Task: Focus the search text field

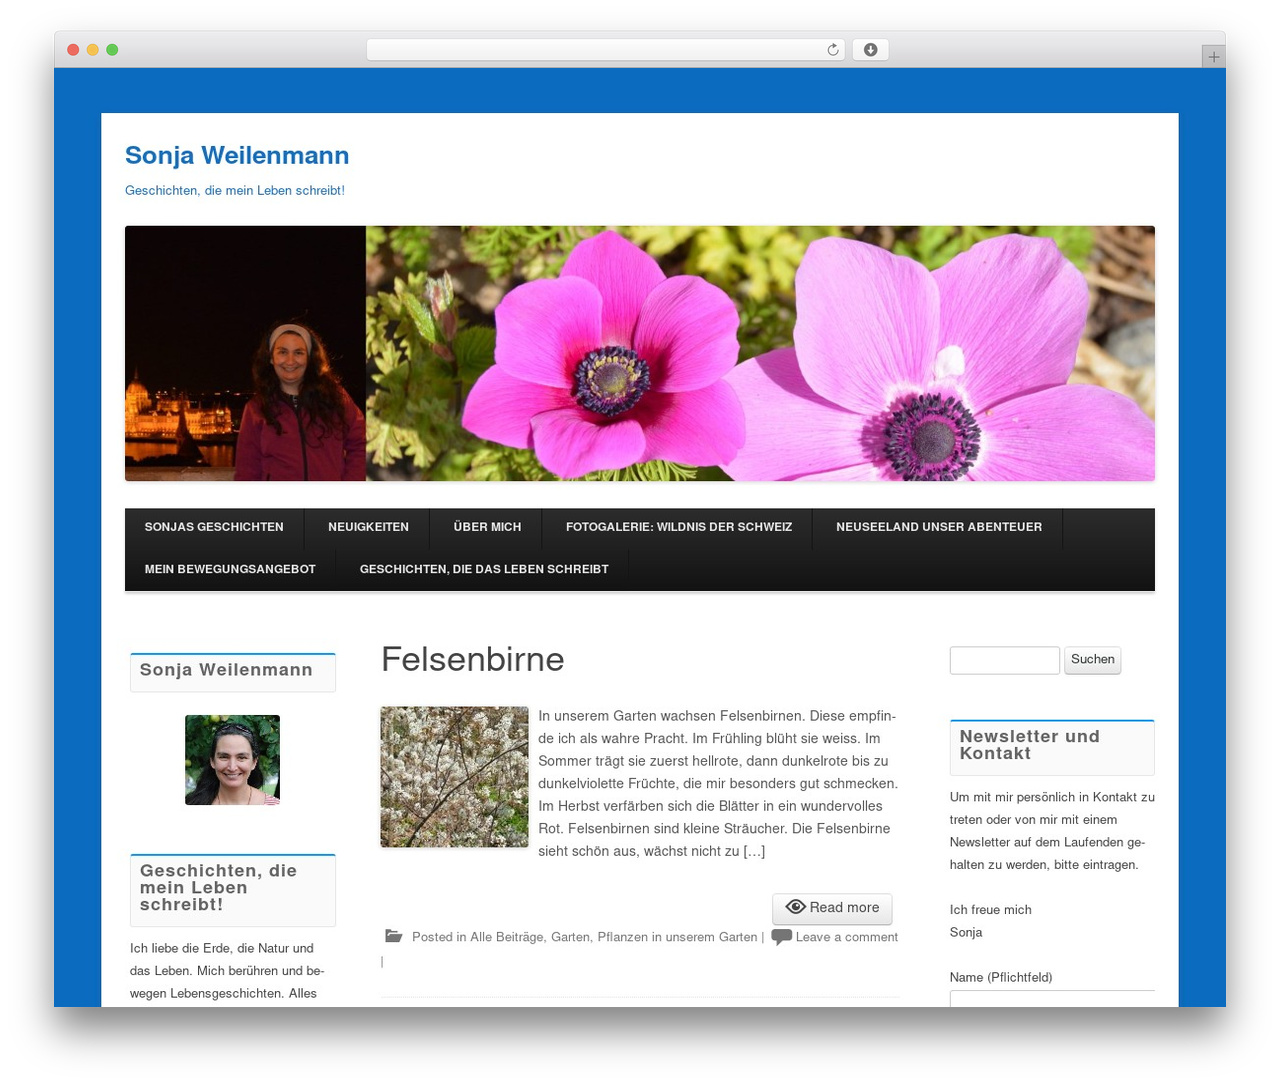Action: (x=1004, y=660)
